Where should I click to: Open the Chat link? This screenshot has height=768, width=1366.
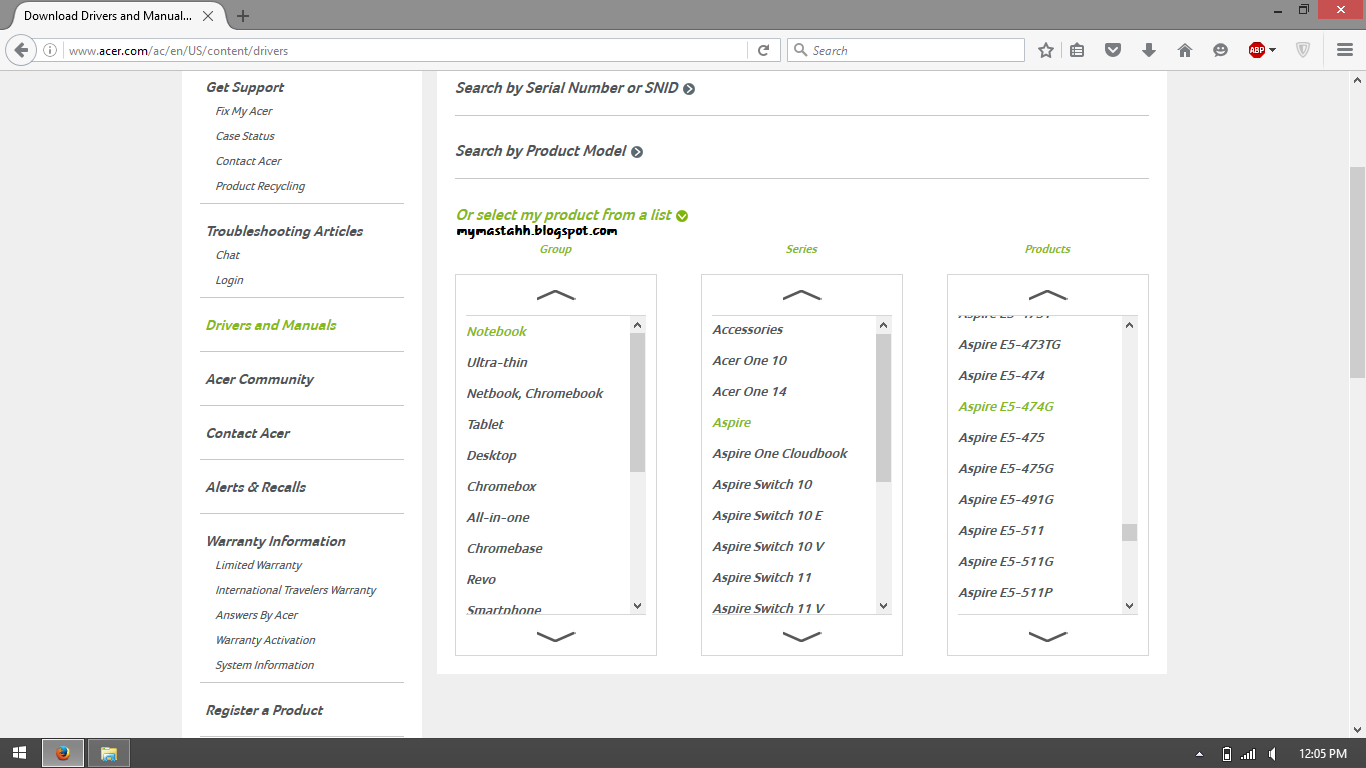[228, 255]
